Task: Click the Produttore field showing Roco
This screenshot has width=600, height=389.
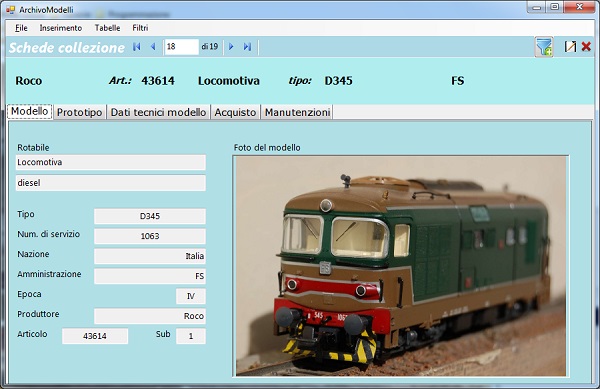Action: point(150,316)
